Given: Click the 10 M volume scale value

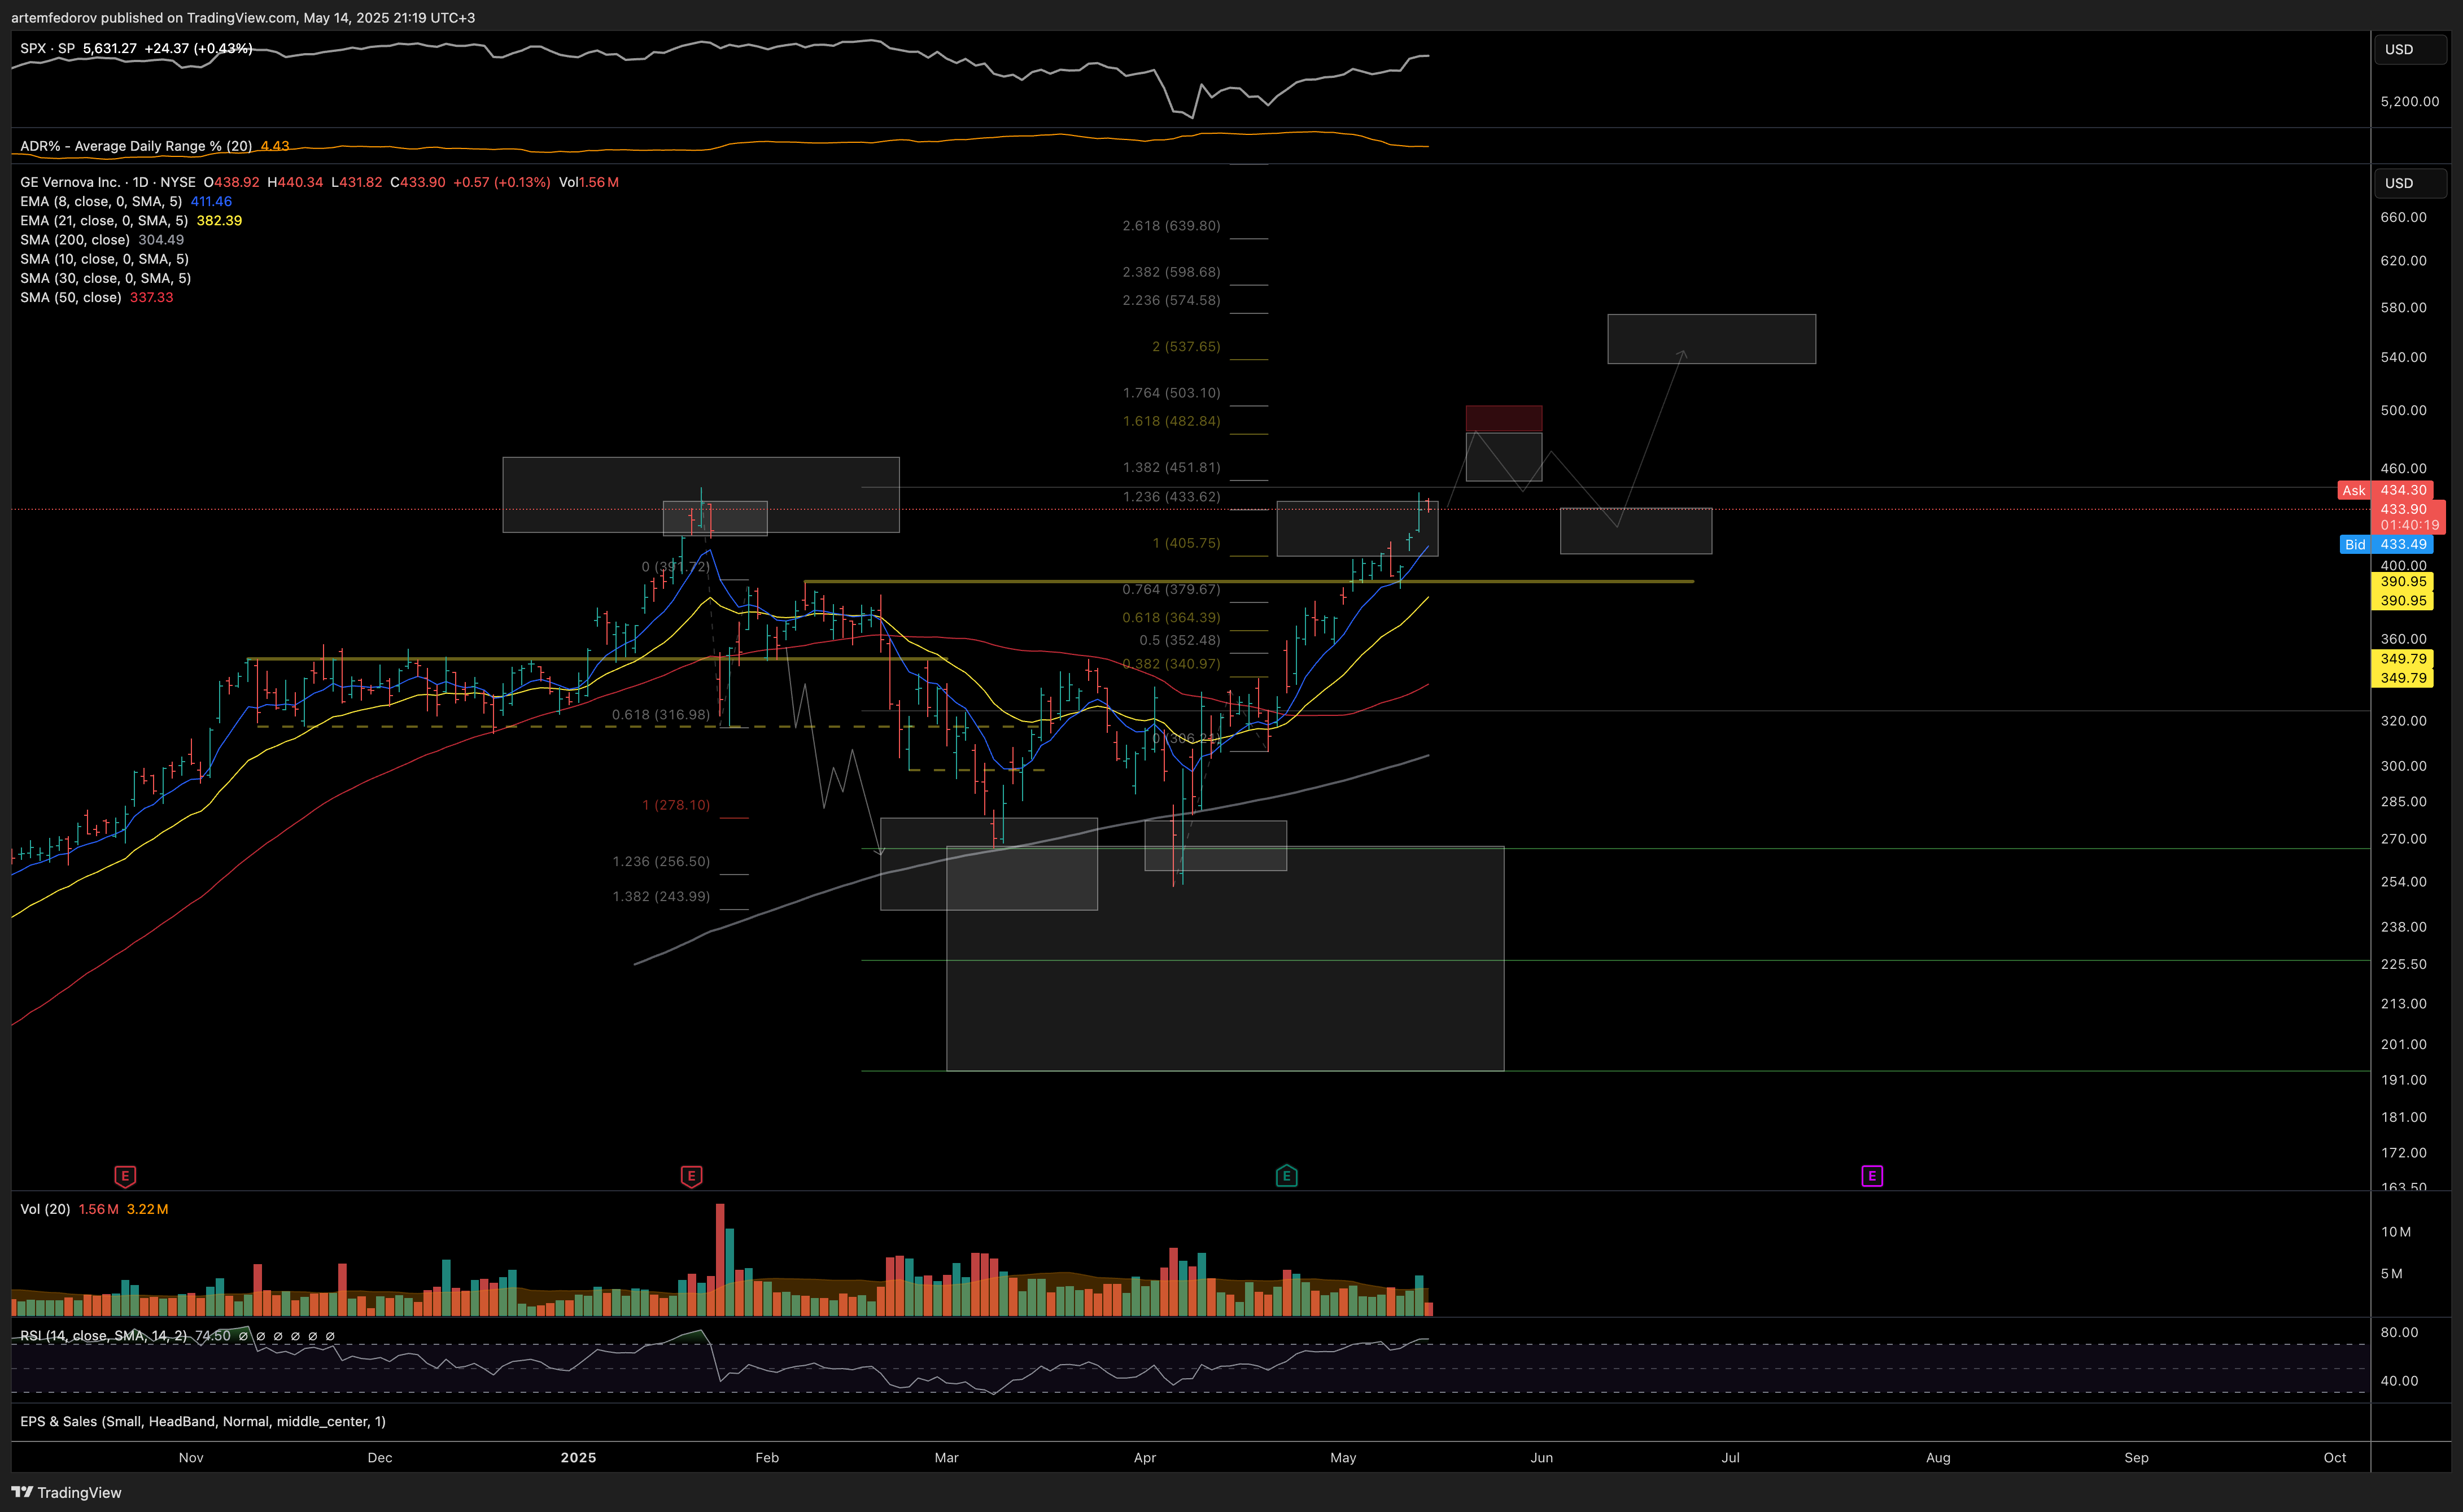Looking at the screenshot, I should click(2396, 1232).
